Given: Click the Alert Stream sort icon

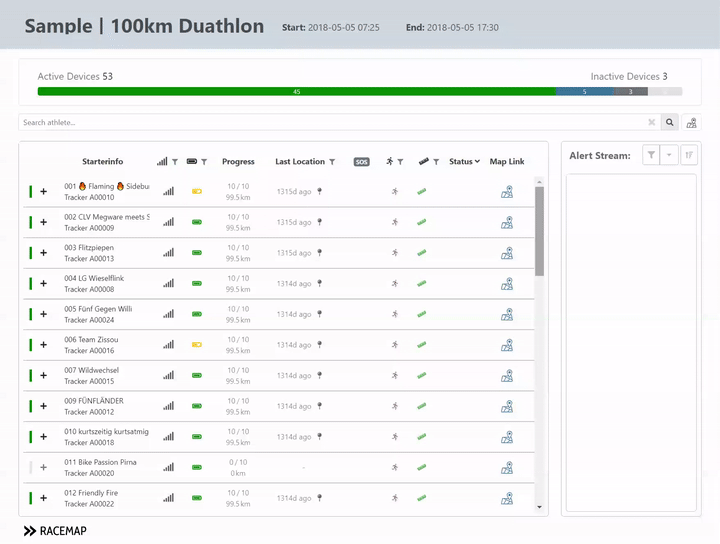Looking at the screenshot, I should [689, 155].
